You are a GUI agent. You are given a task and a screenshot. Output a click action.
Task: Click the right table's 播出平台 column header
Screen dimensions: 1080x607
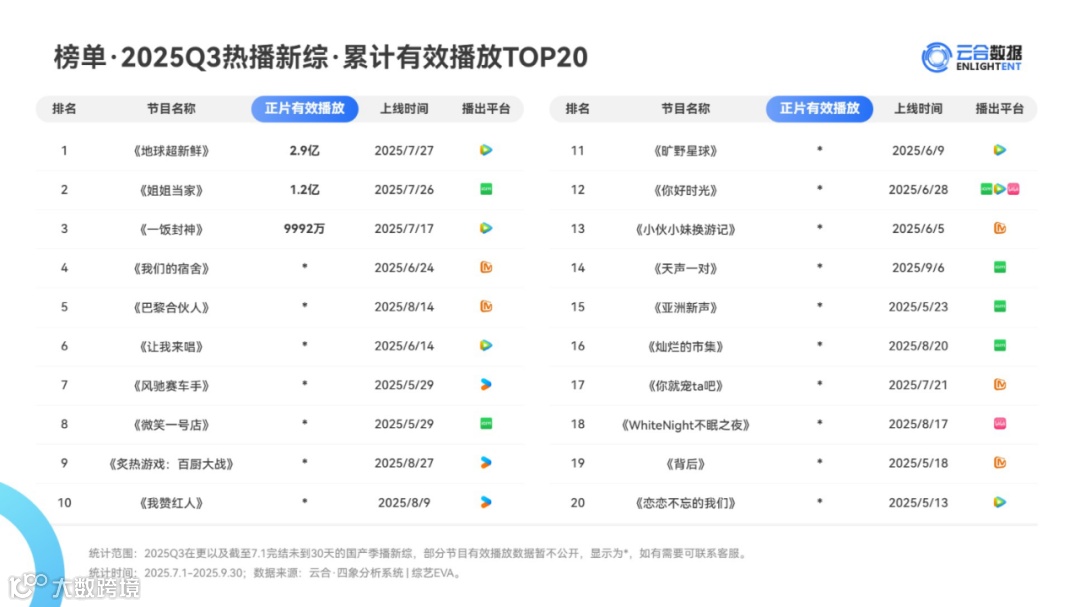pyautogui.click(x=999, y=109)
